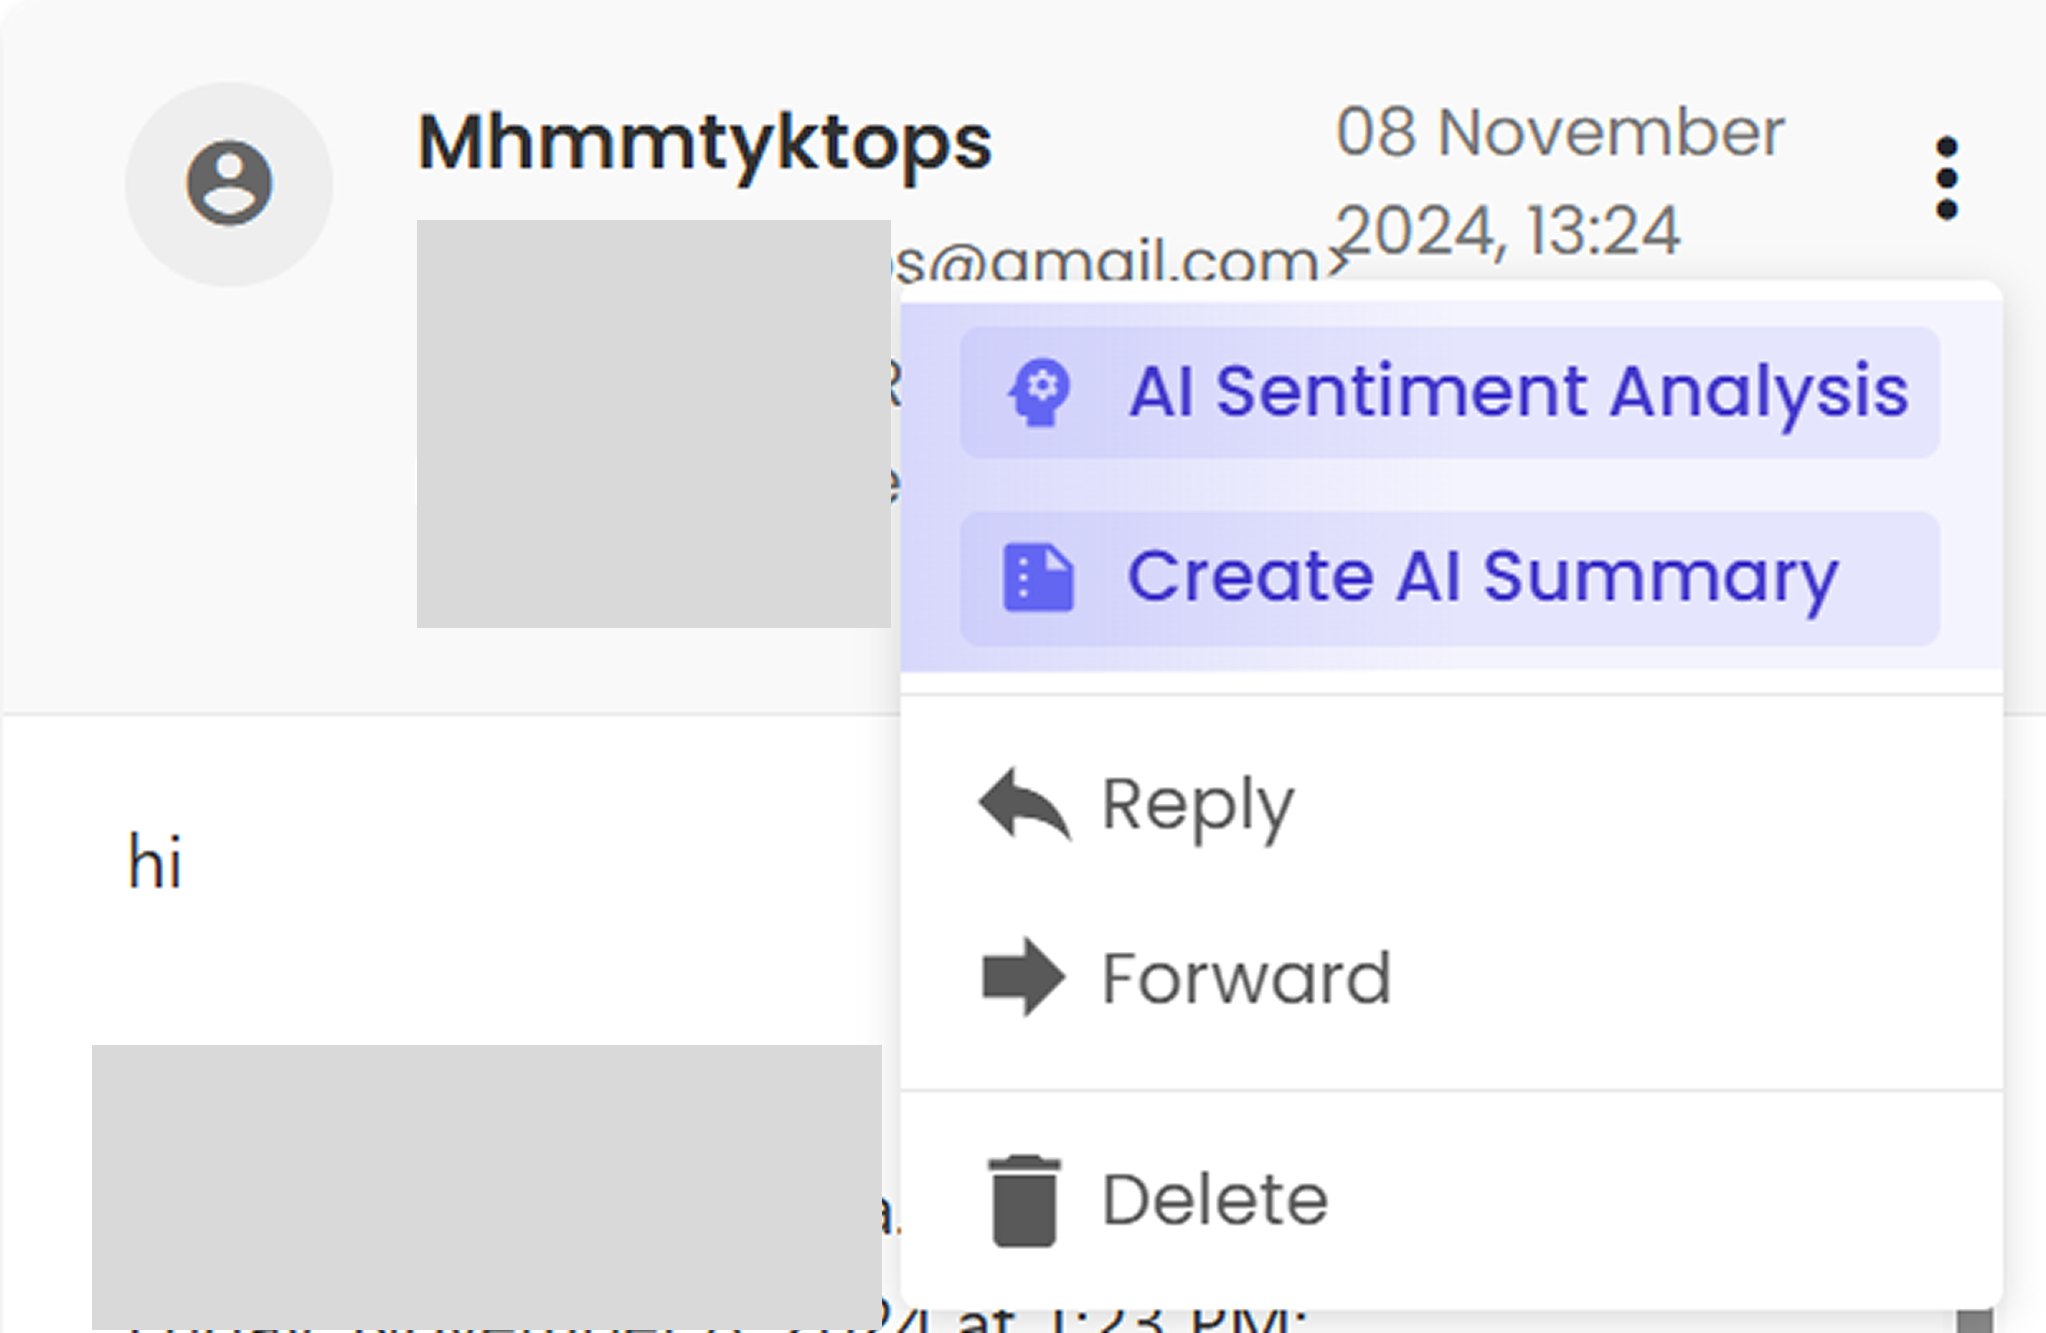Click the "hi" message body text
The image size is (2046, 1333).
(155, 862)
